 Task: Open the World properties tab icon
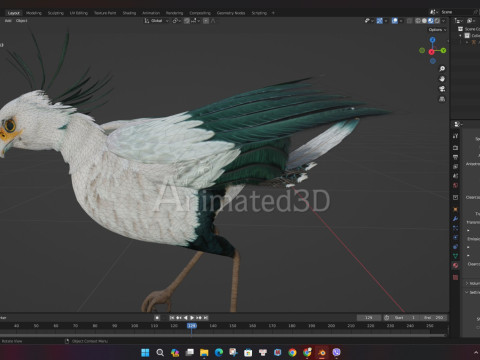pyautogui.click(x=456, y=185)
